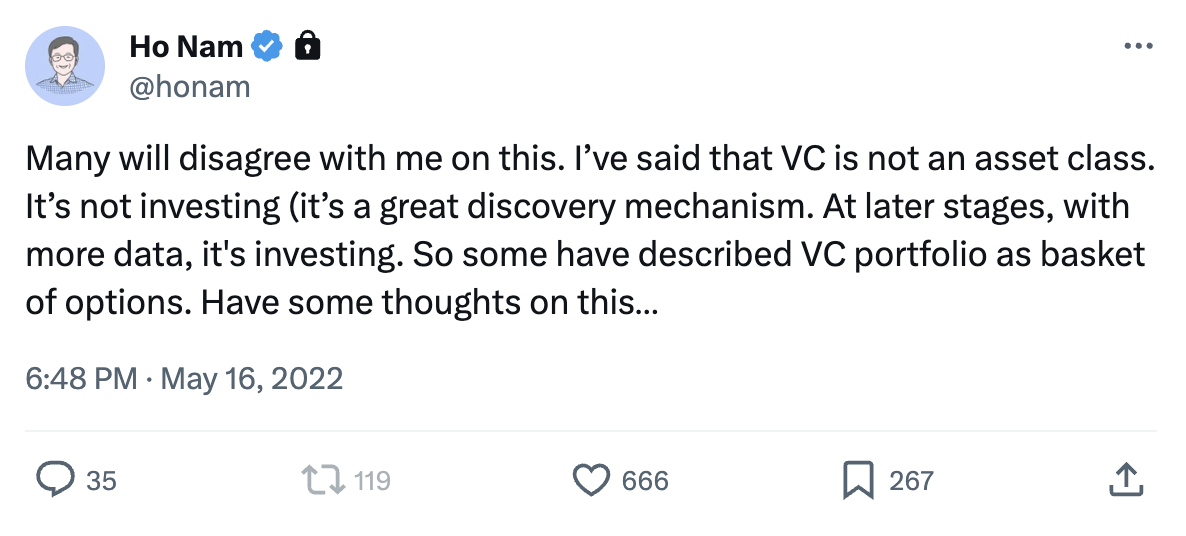1186x536 pixels.
Task: Click the Ho Nam display name
Action: pos(185,46)
